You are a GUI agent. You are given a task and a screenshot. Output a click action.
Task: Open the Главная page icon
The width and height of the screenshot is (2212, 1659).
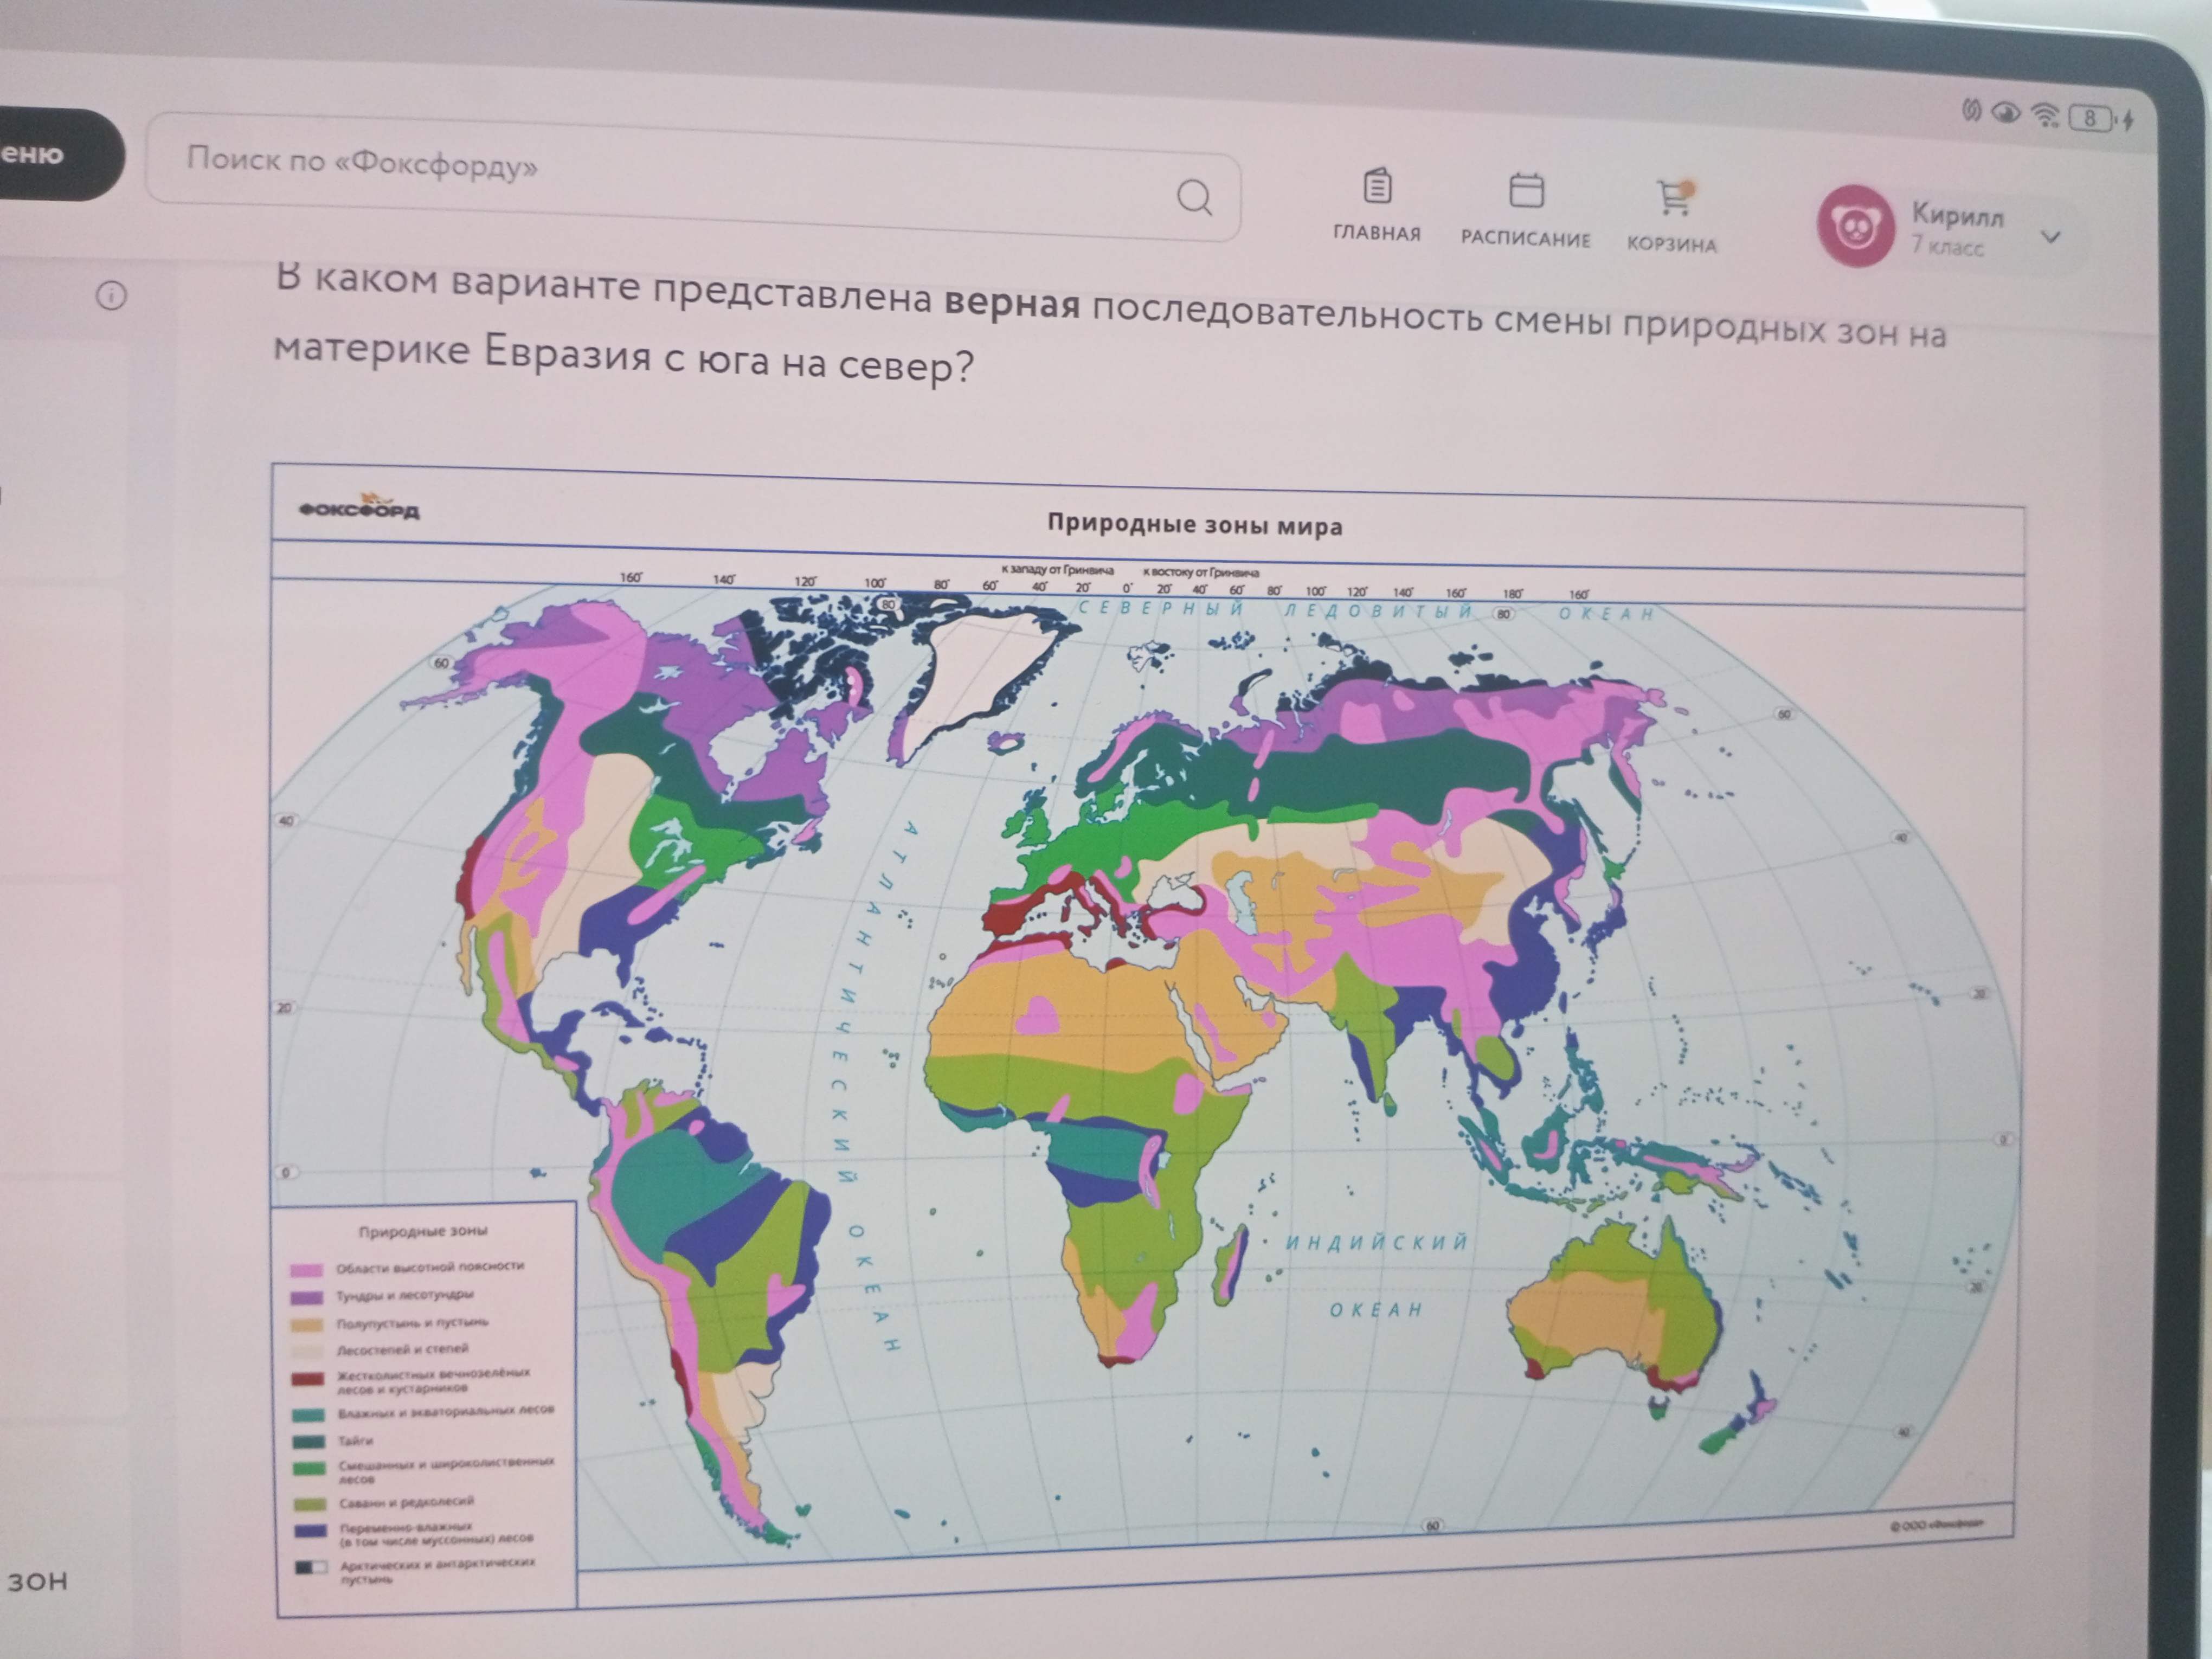point(1377,186)
